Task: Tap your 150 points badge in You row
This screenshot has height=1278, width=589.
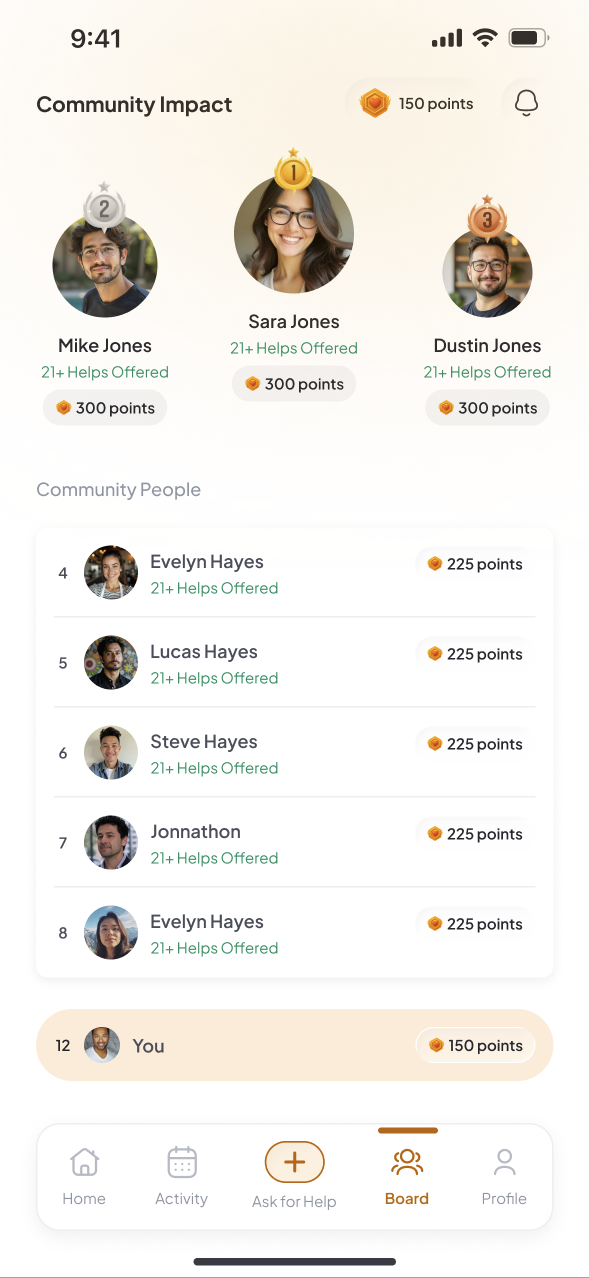Action: (x=476, y=1045)
